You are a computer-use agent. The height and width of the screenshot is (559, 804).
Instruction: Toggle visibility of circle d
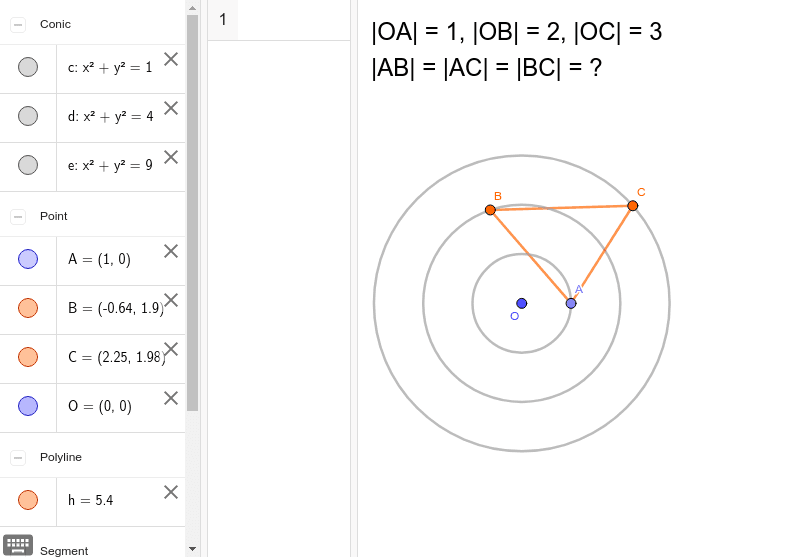coord(28,116)
